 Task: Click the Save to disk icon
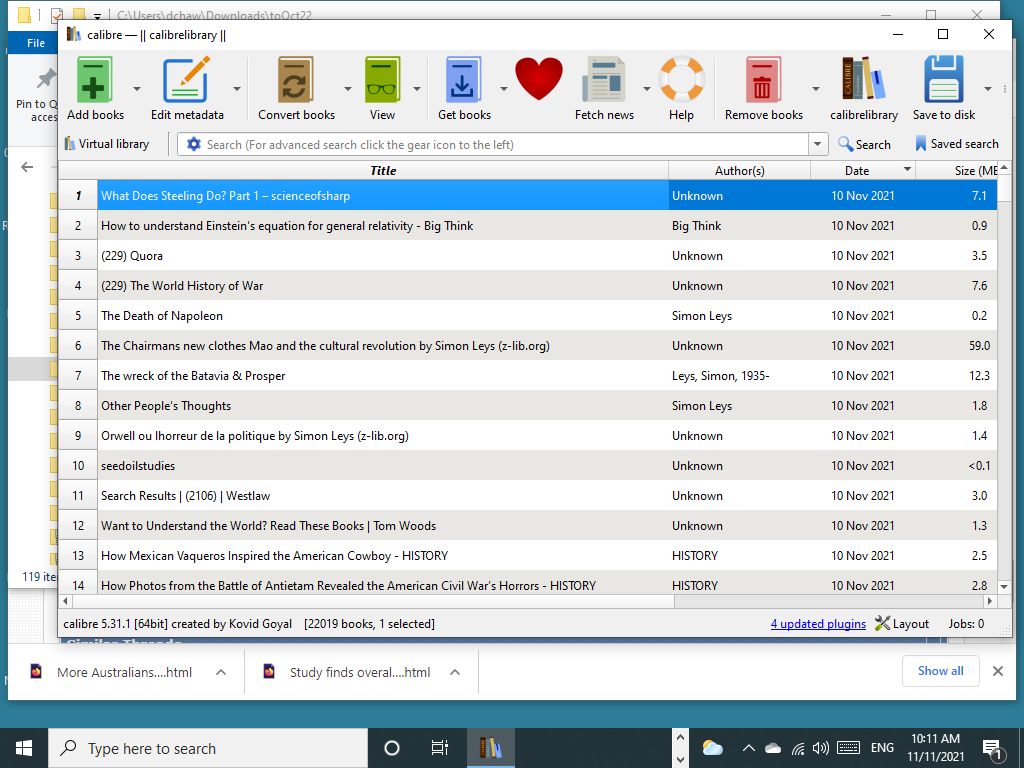click(944, 80)
